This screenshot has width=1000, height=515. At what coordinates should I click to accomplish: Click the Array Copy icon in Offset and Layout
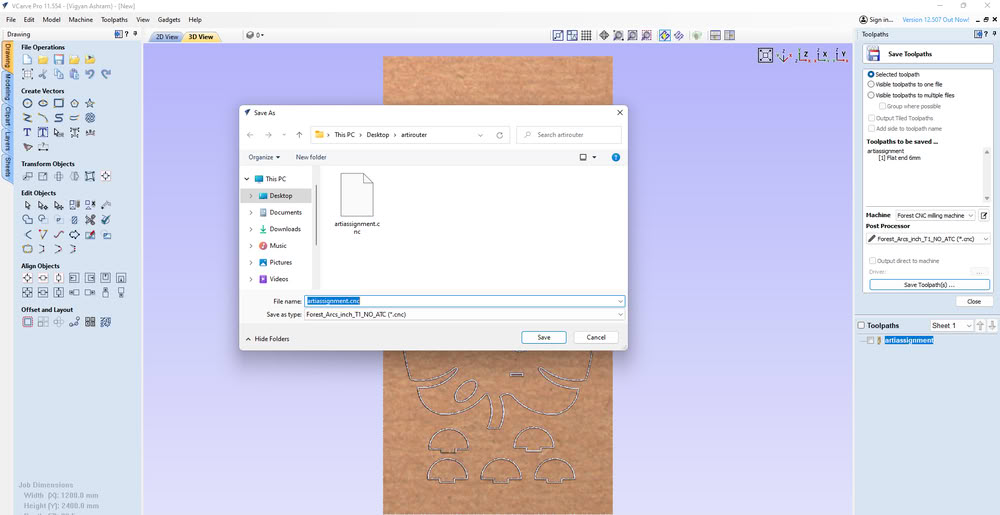tap(43, 322)
